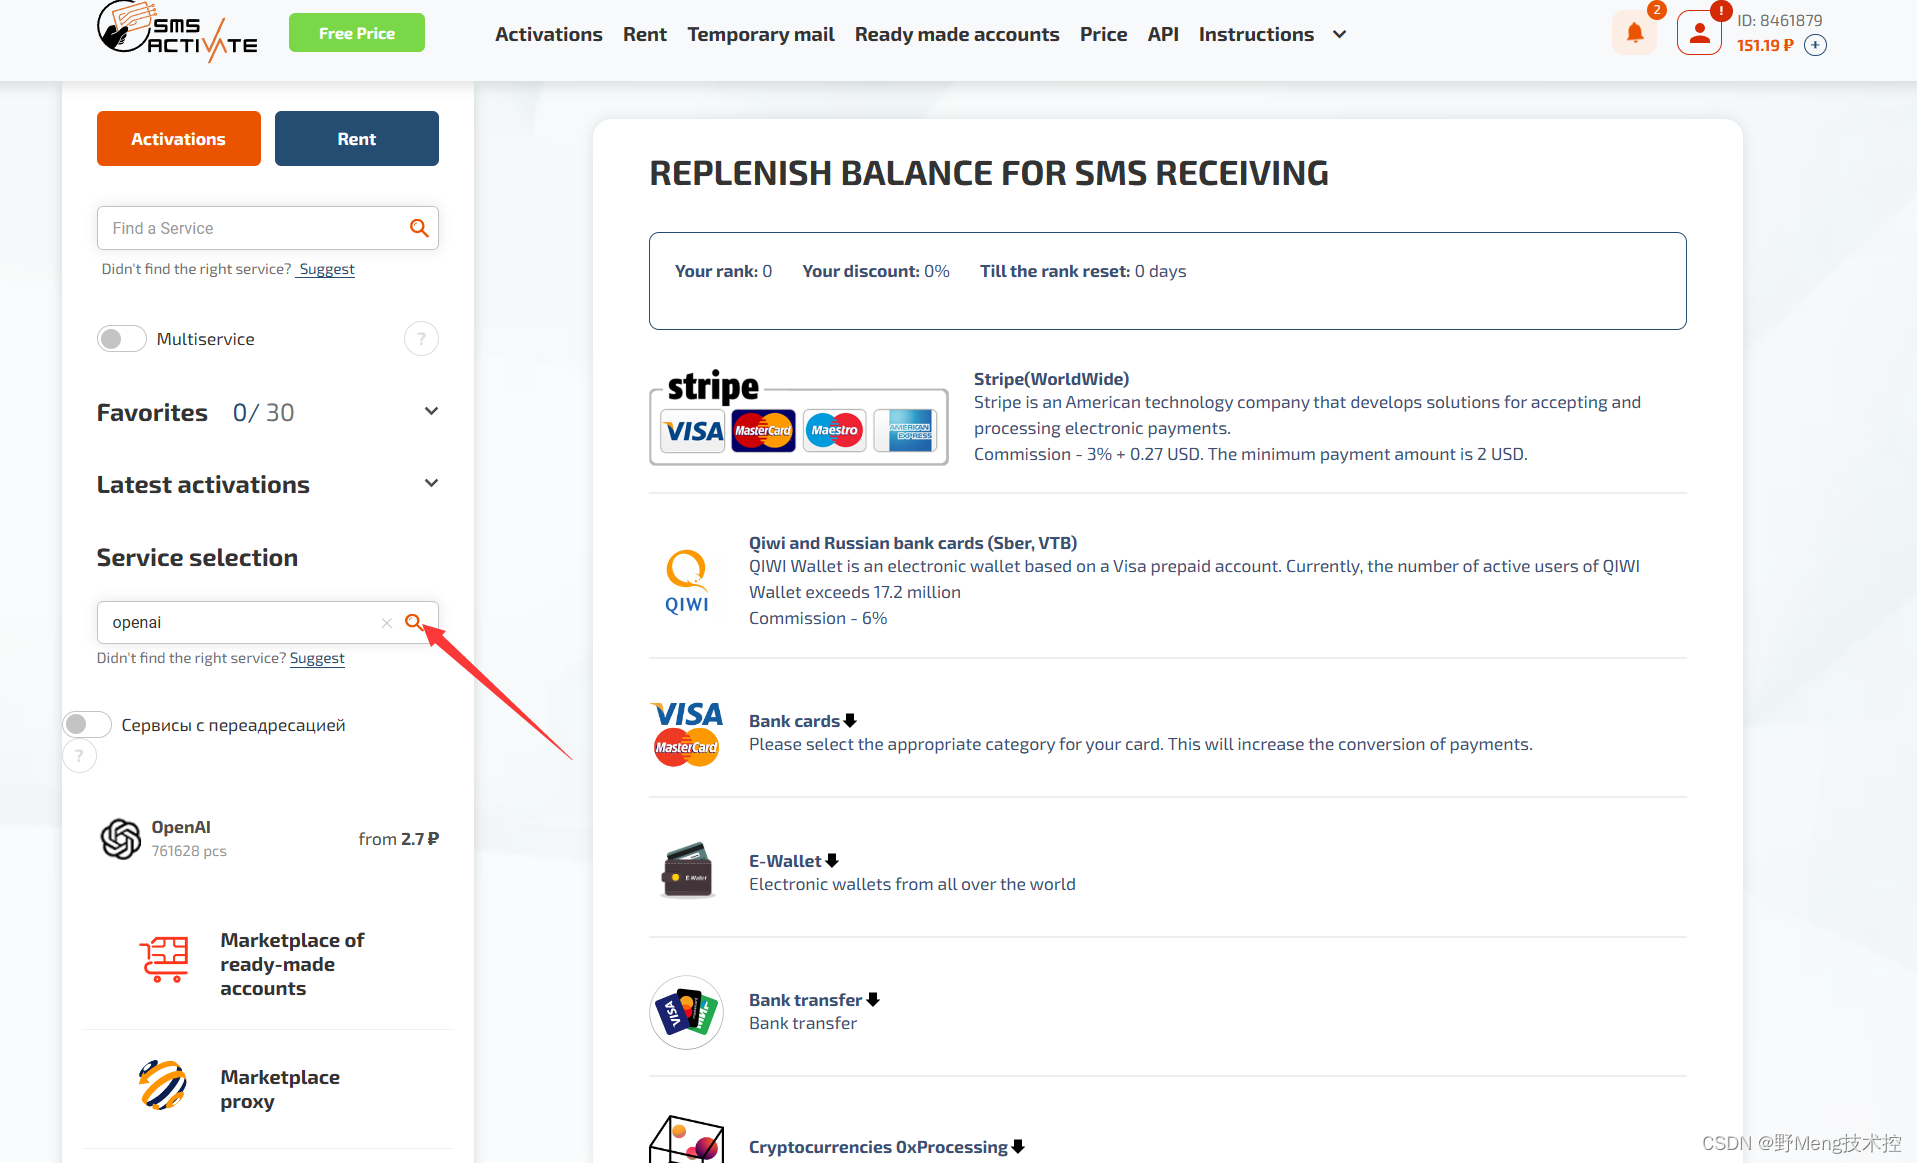The width and height of the screenshot is (1917, 1163).
Task: Click help icon below redirect services toggle
Action: click(x=80, y=756)
